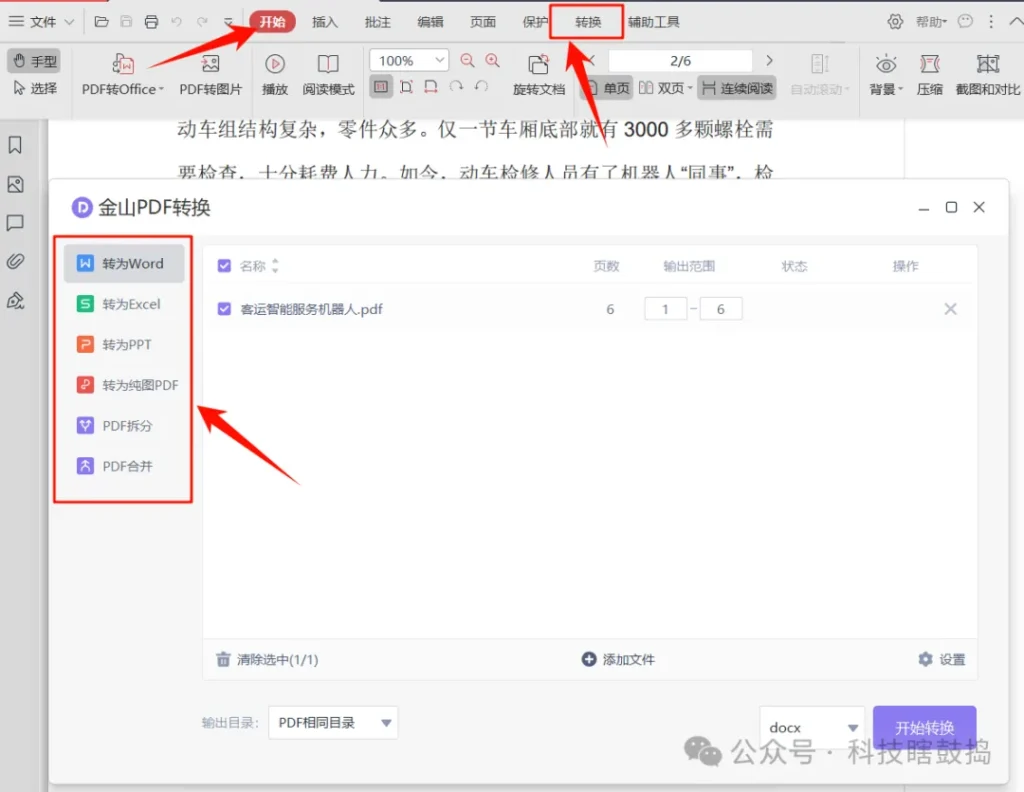Open conversion 设置 settings
Image resolution: width=1024 pixels, height=792 pixels.
(941, 659)
